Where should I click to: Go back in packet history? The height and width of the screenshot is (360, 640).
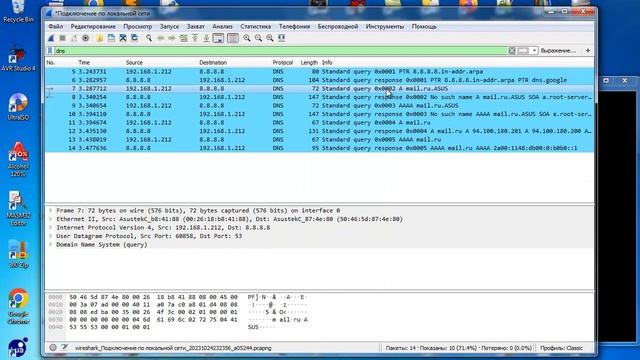(160, 38)
